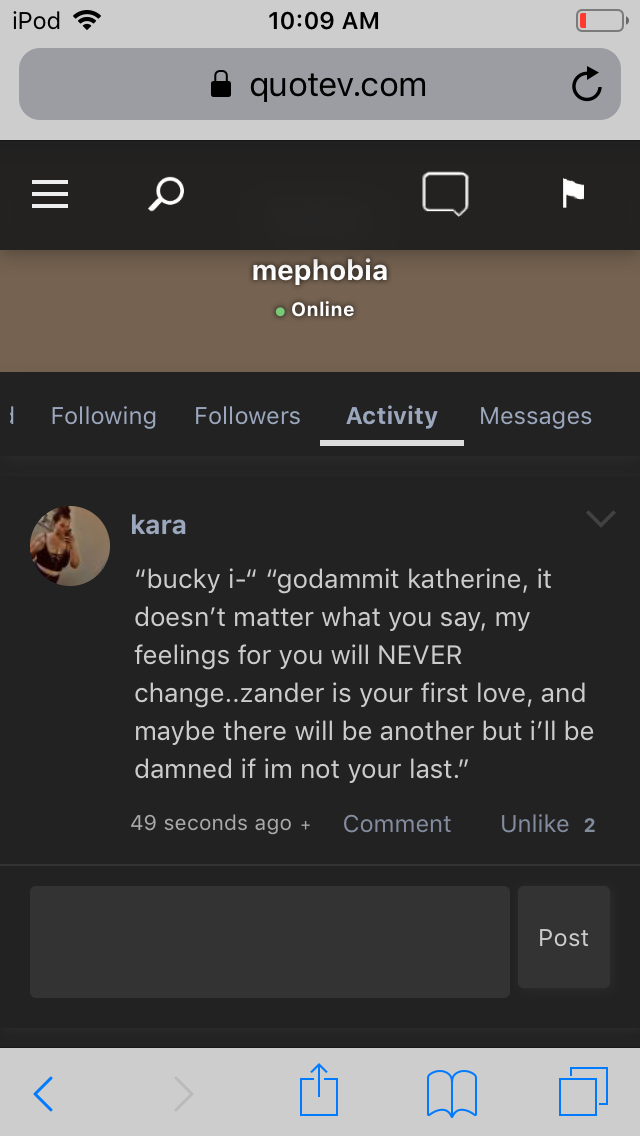Open the Safari share sheet

319,1091
